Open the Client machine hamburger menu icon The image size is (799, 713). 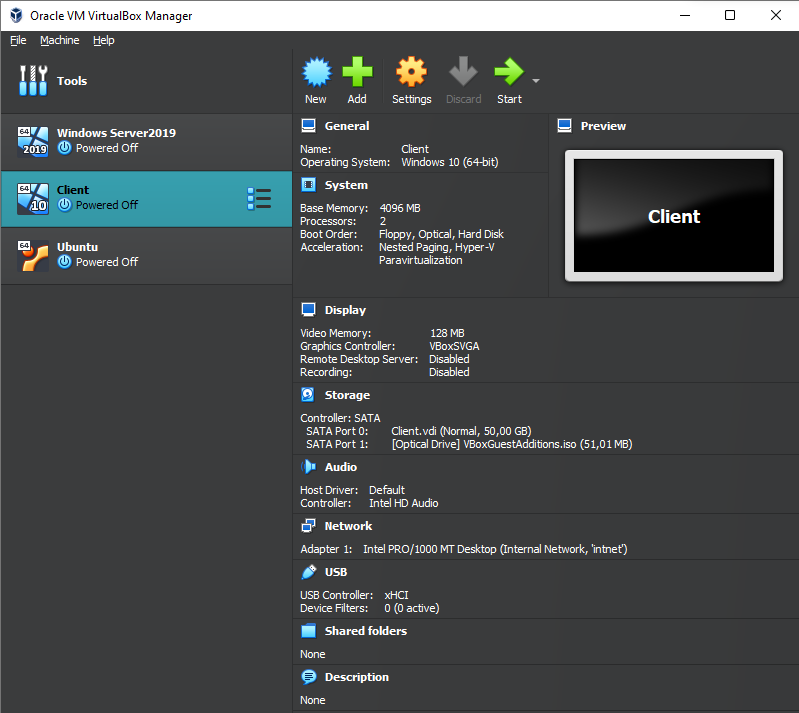(259, 198)
